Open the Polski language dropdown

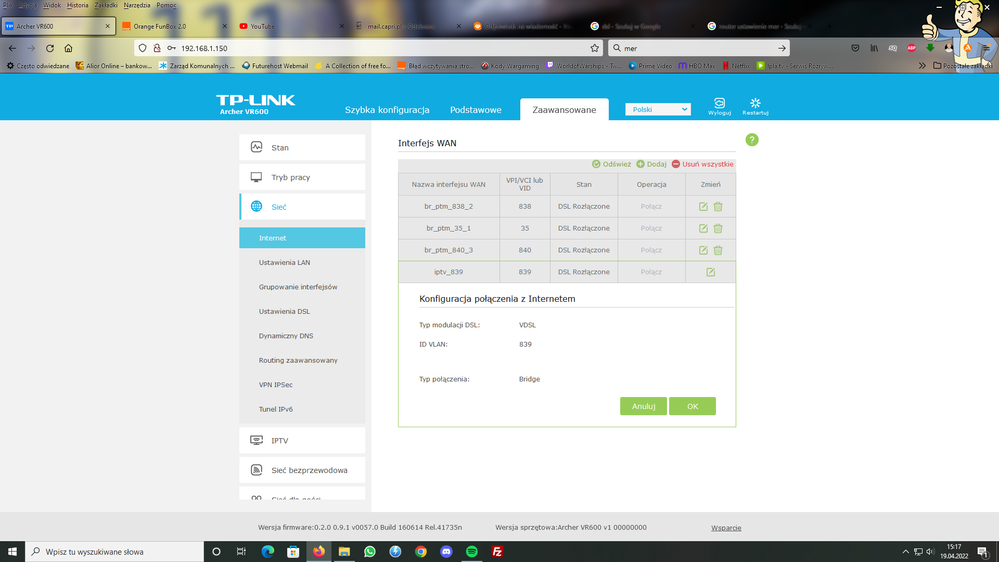(x=657, y=109)
